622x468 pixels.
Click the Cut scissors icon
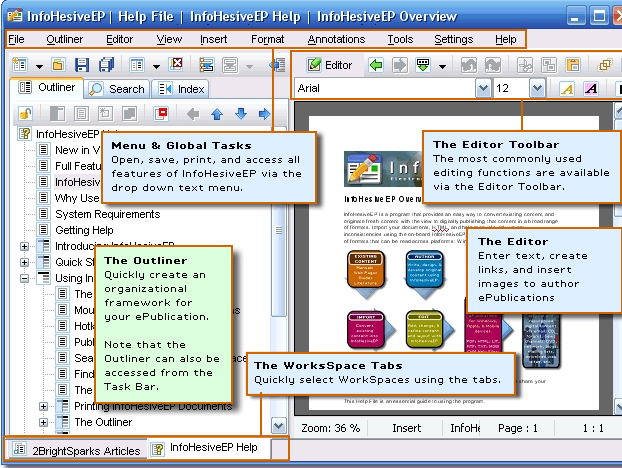click(525, 65)
